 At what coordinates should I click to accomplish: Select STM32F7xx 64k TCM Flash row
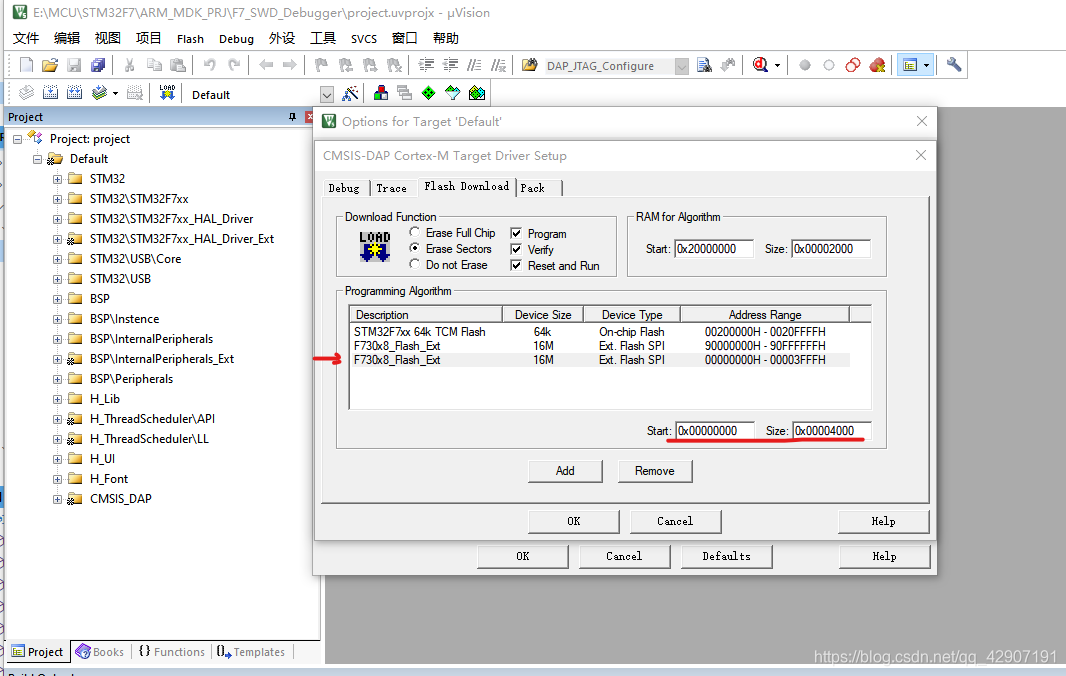tap(600, 332)
